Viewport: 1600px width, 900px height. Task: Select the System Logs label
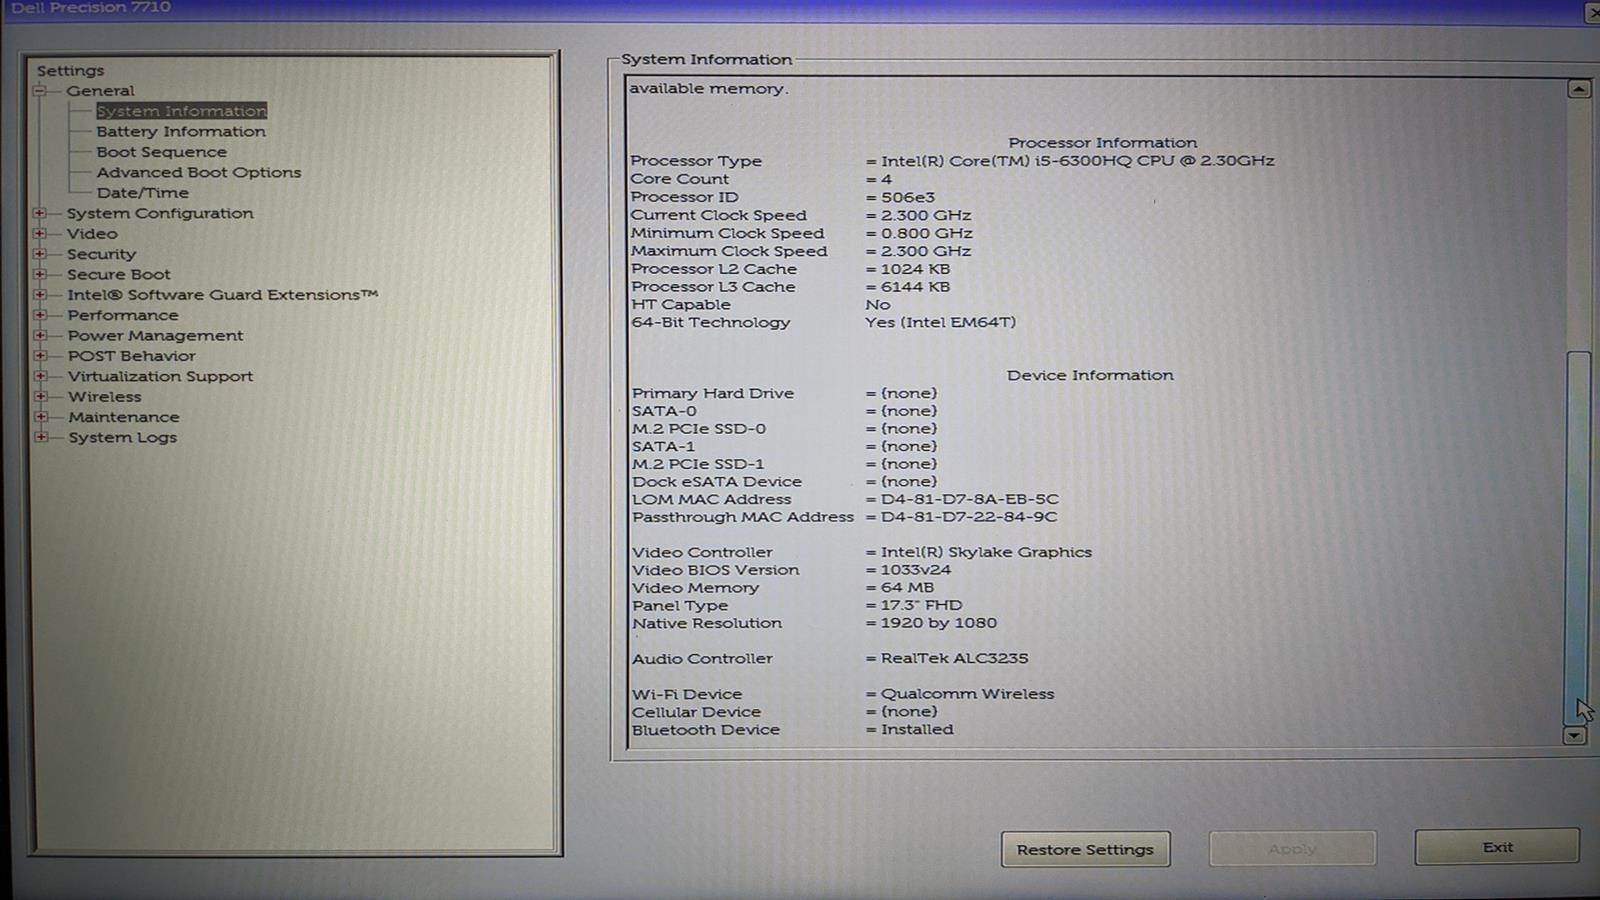122,437
